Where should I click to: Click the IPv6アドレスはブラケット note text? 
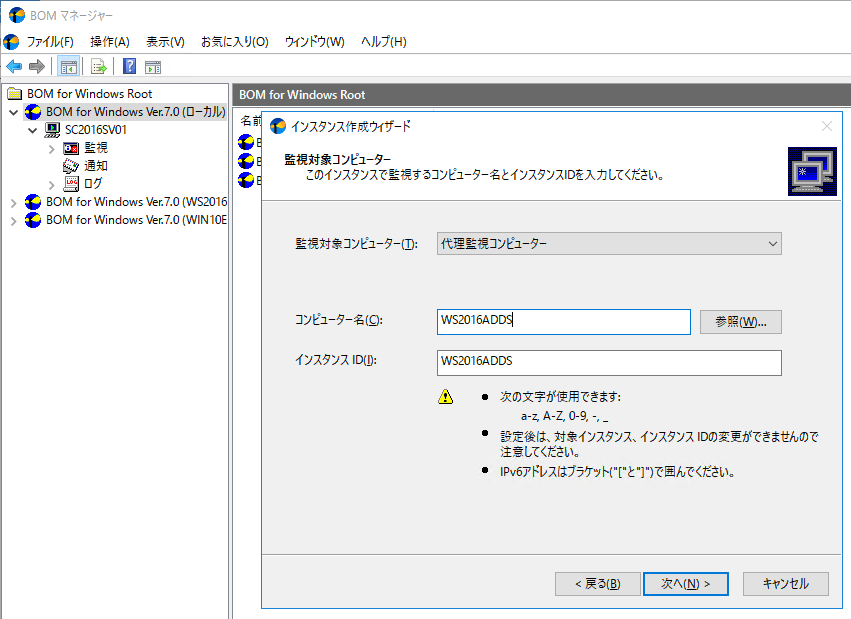coord(617,471)
